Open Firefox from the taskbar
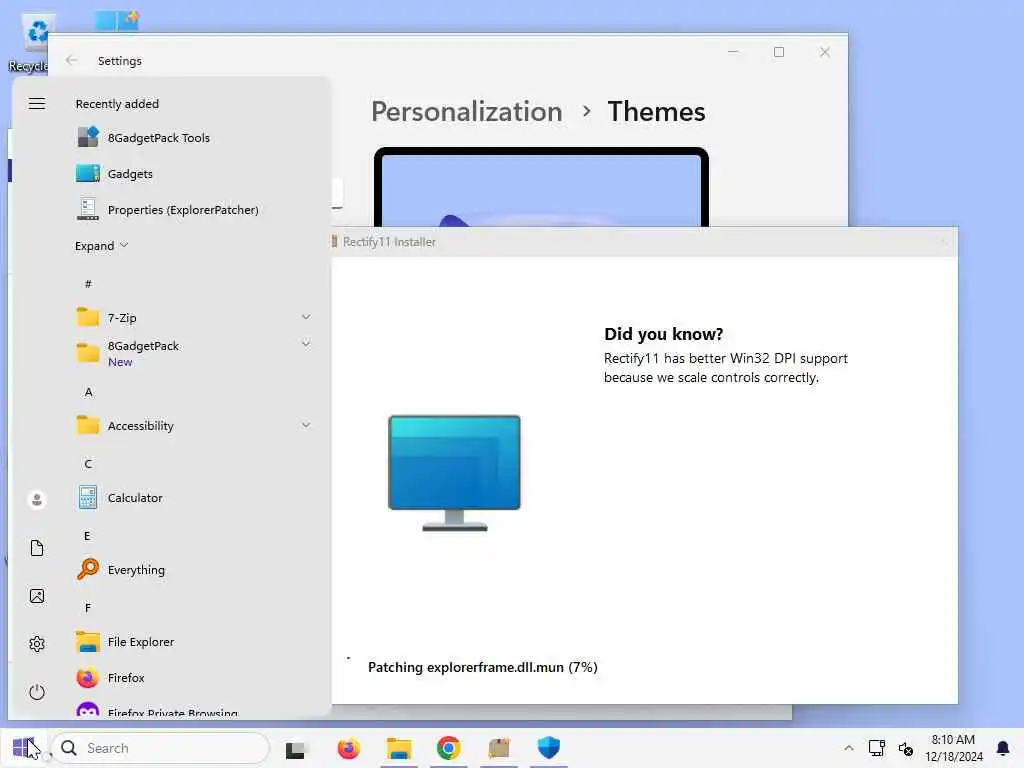The height and width of the screenshot is (768, 1024). click(348, 748)
